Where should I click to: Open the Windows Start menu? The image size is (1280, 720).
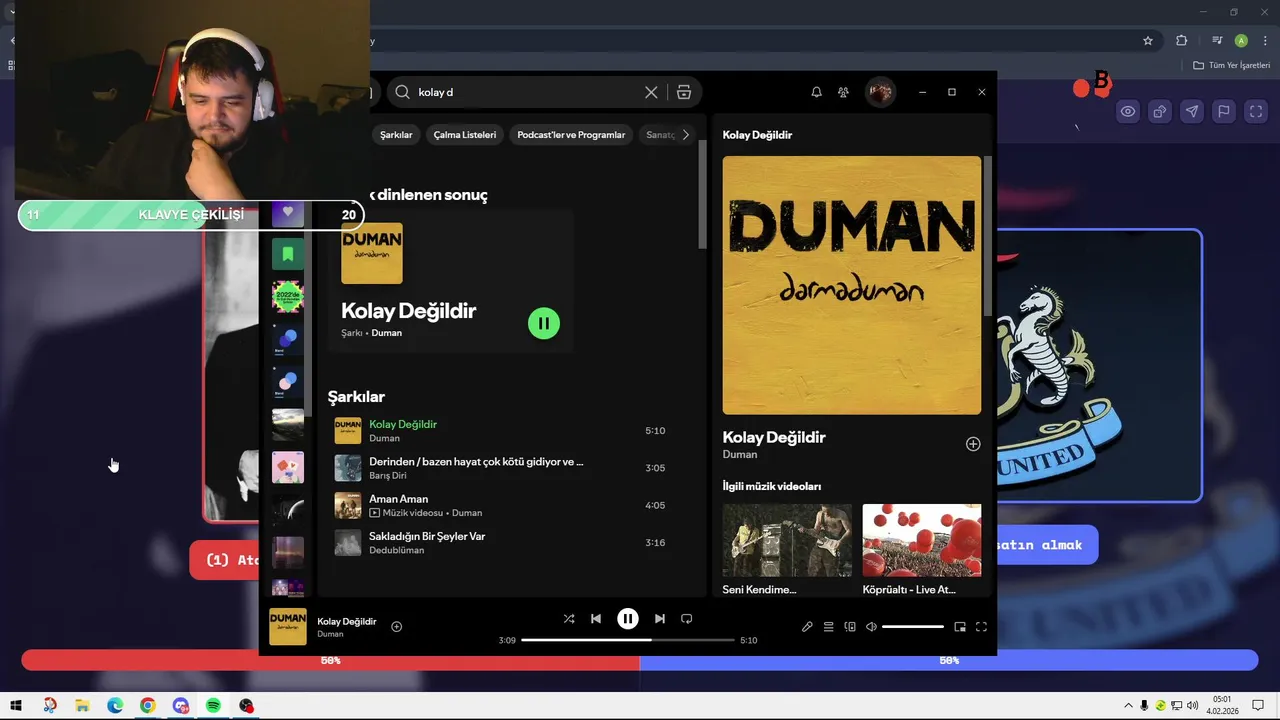click(16, 706)
